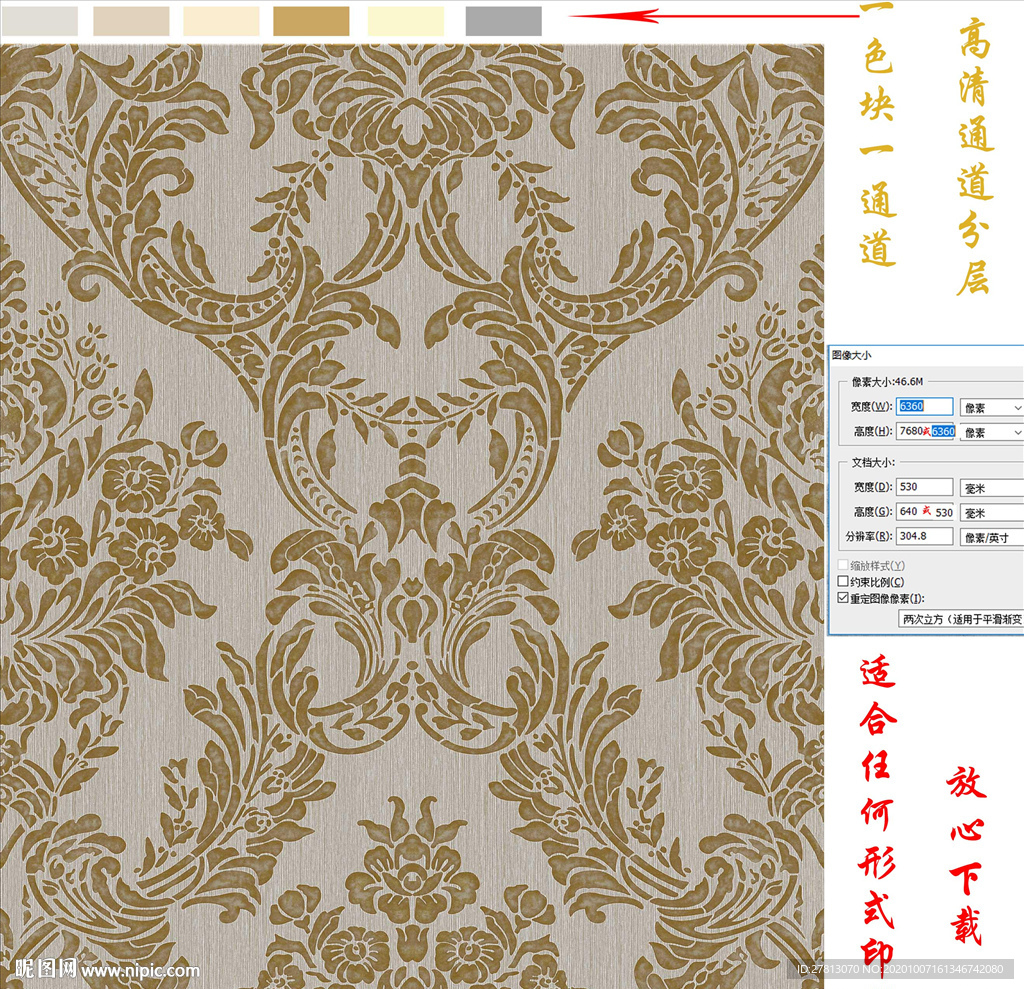
Task: Pick the pale yellow color swatch
Action: [x=406, y=21]
